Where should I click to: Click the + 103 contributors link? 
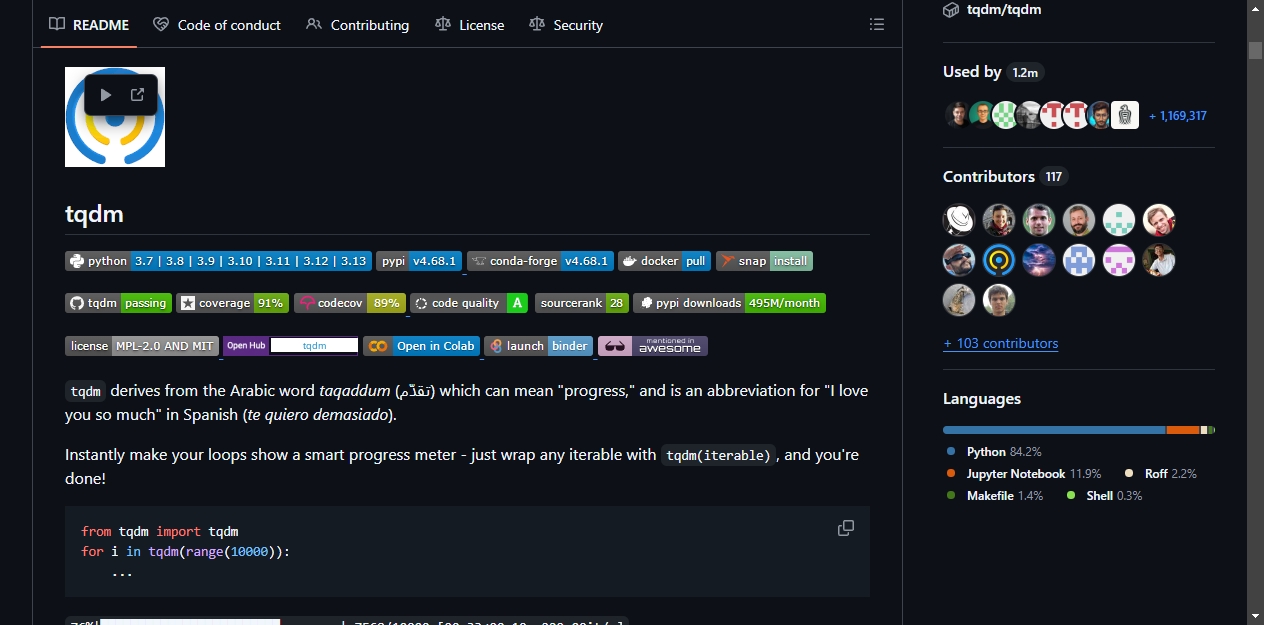(1000, 343)
